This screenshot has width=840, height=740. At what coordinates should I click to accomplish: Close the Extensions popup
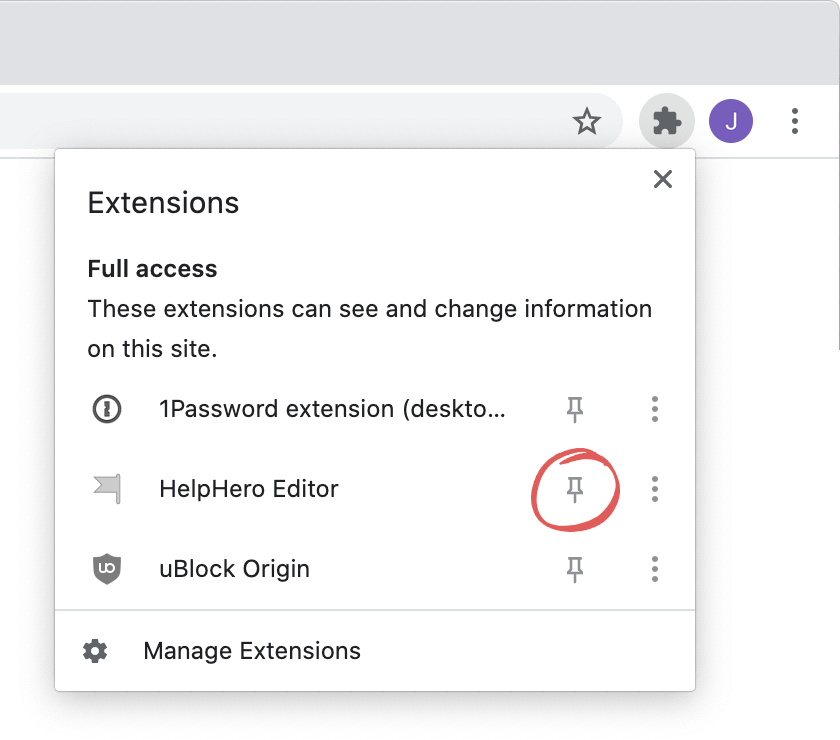click(x=663, y=179)
